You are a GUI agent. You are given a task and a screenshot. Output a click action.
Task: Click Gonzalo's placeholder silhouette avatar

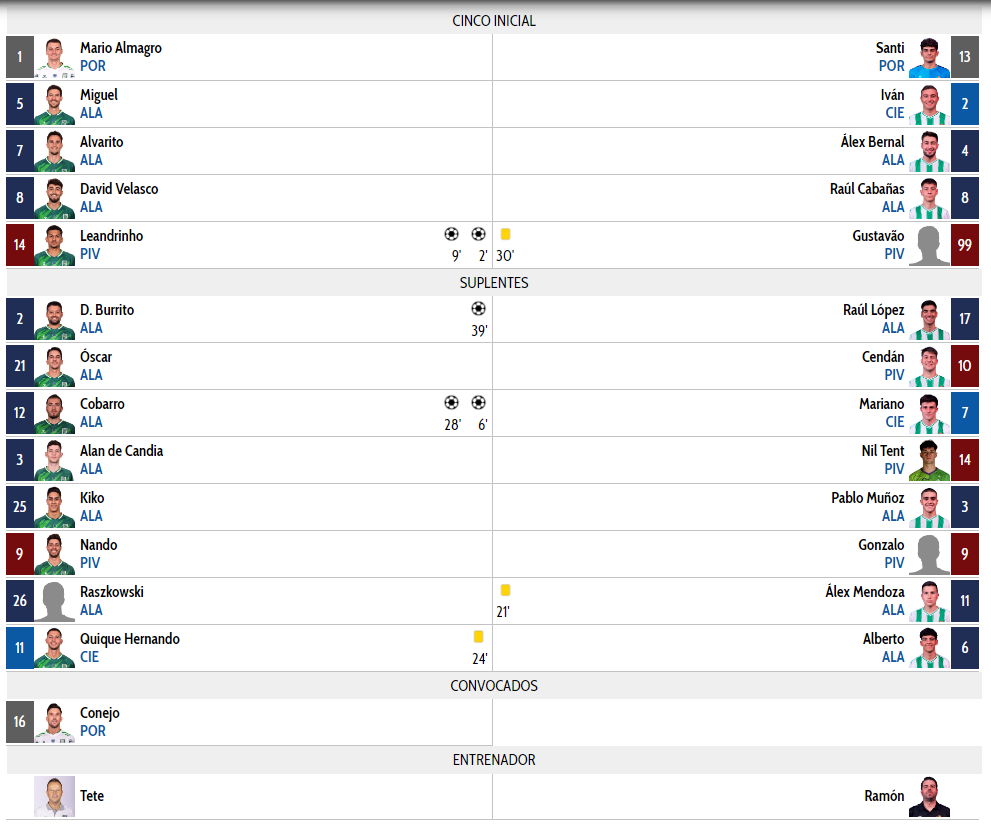pyautogui.click(x=928, y=554)
